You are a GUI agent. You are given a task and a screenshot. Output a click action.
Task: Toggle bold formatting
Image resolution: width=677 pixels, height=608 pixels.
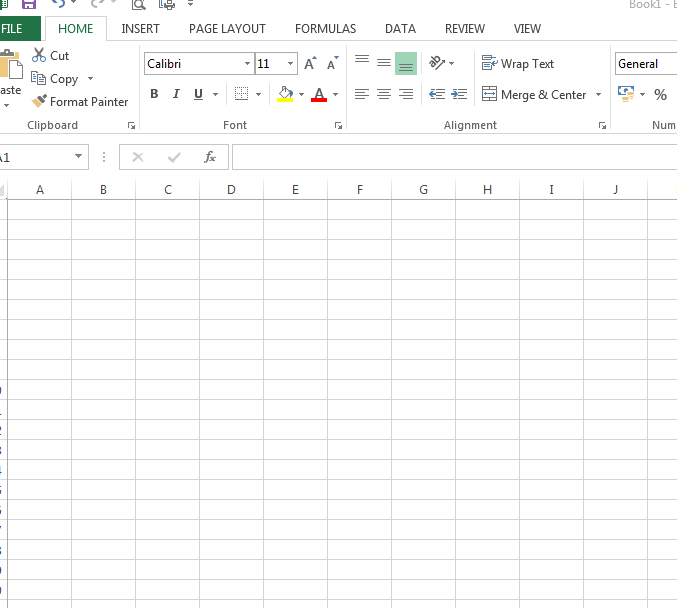coord(154,94)
